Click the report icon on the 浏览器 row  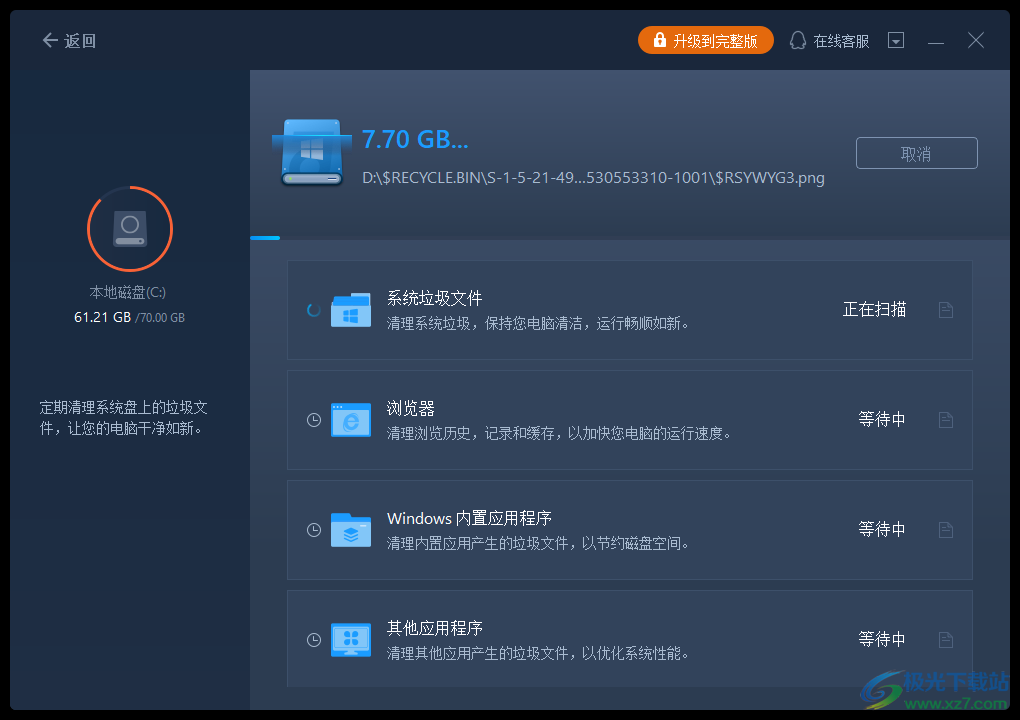pos(945,420)
